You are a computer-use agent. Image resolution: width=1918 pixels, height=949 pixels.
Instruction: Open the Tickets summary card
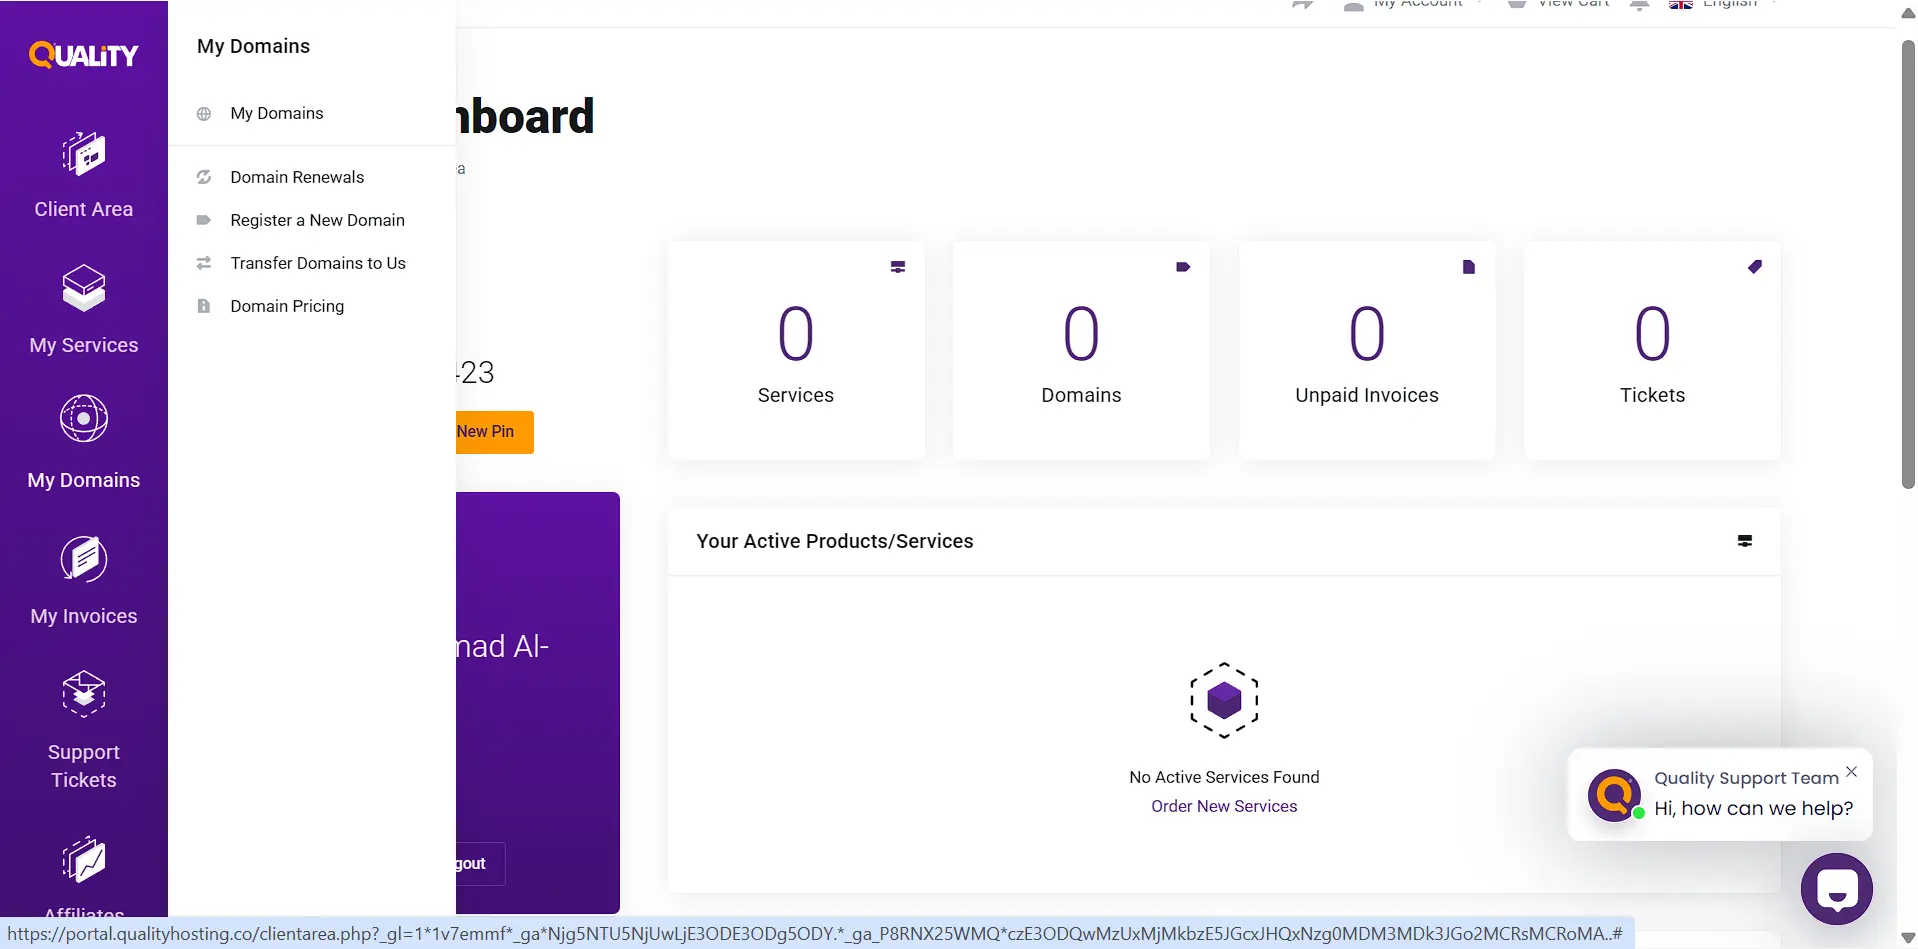pyautogui.click(x=1652, y=350)
